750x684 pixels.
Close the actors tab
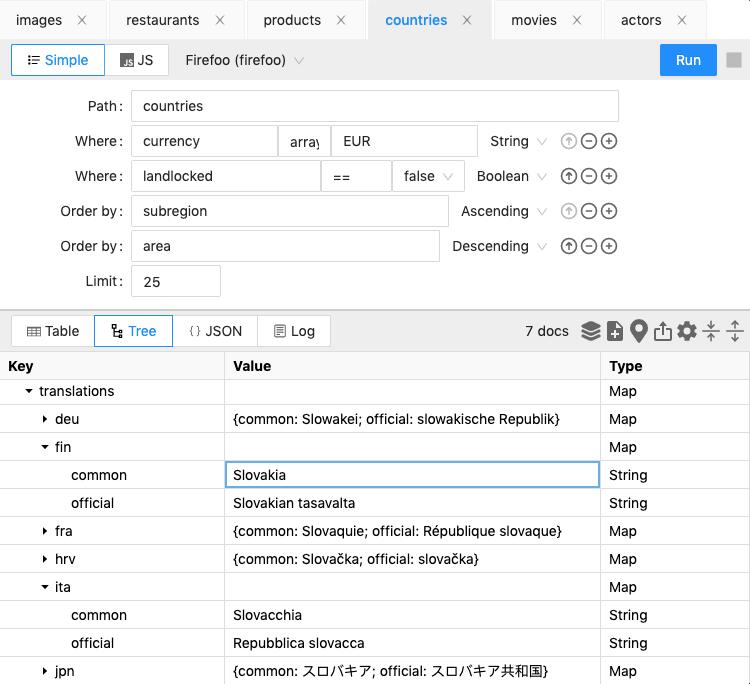tap(682, 20)
